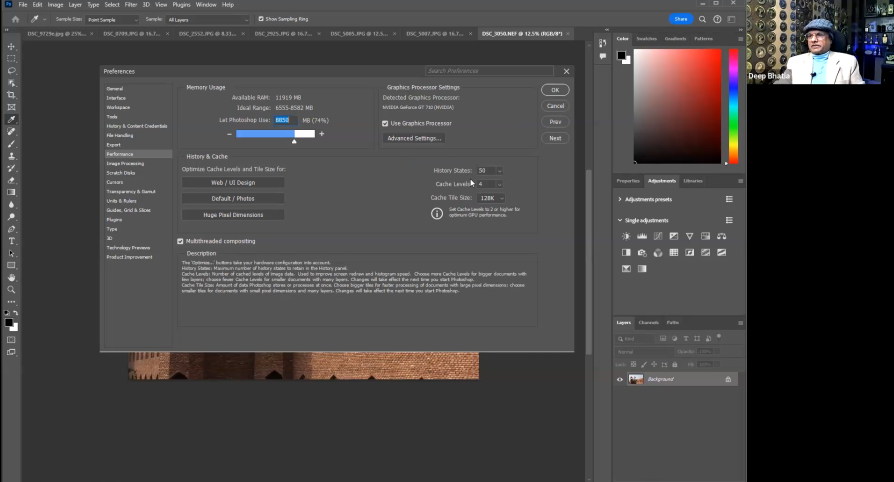Expand the Adjustments presets section
The height and width of the screenshot is (482, 894).
[620, 199]
